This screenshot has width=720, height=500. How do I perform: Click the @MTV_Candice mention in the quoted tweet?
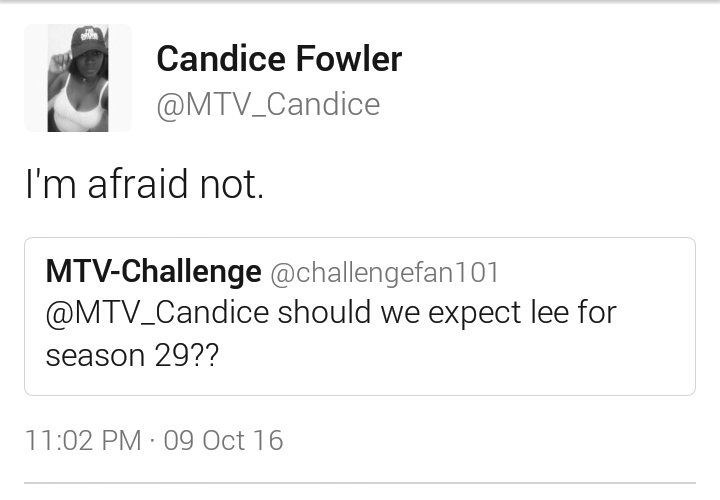click(x=157, y=313)
